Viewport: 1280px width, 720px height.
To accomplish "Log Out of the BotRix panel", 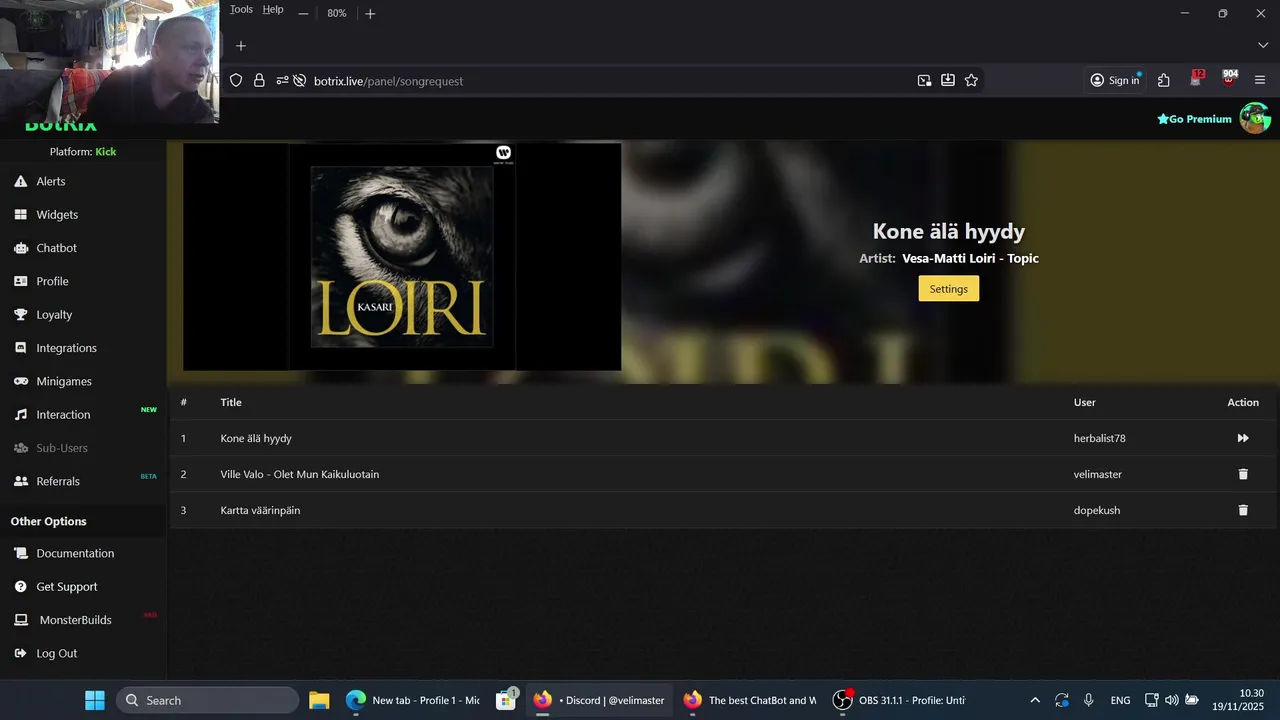I will [x=56, y=653].
